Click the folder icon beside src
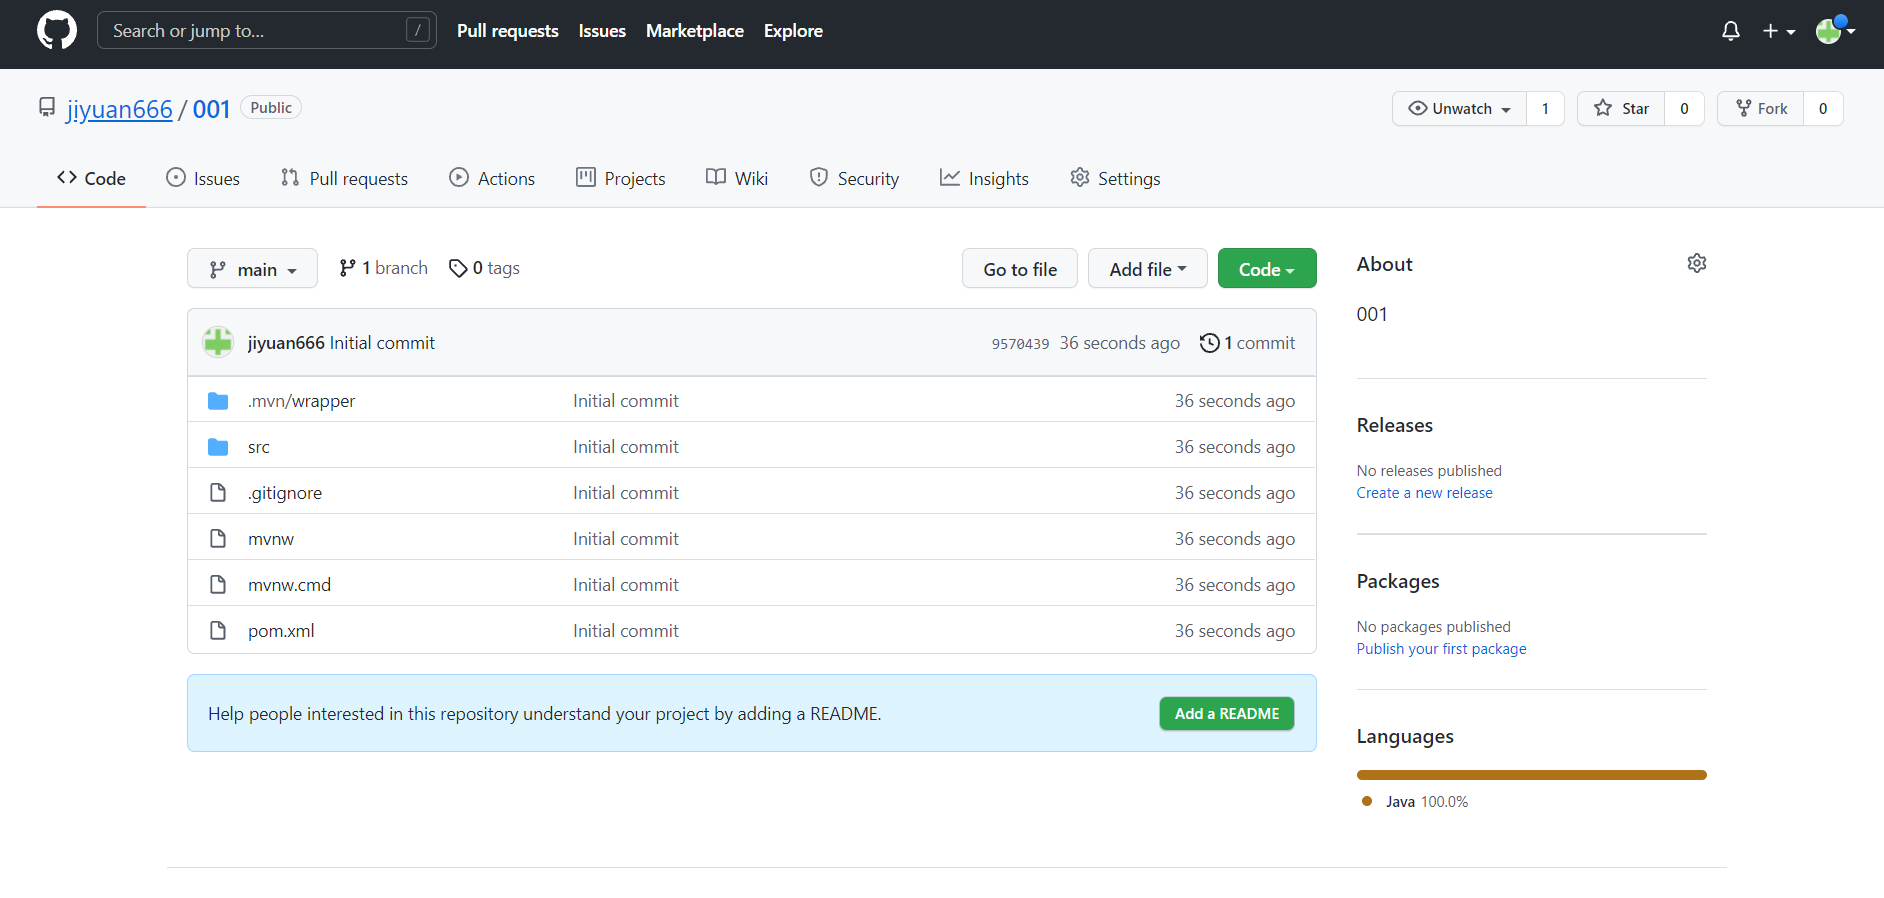Screen dimensions: 1884x898 tap(218, 447)
